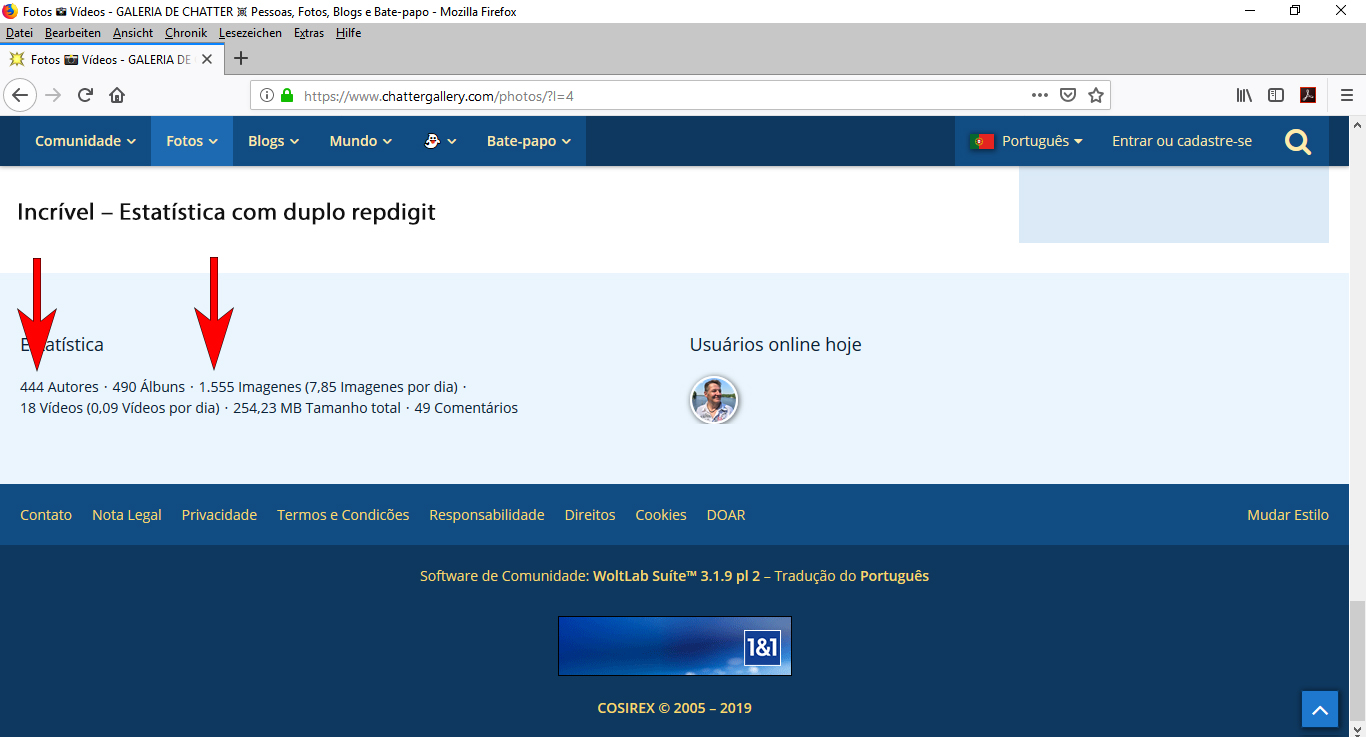
Task: Save the page to Pocket icon
Action: pos(1068,95)
